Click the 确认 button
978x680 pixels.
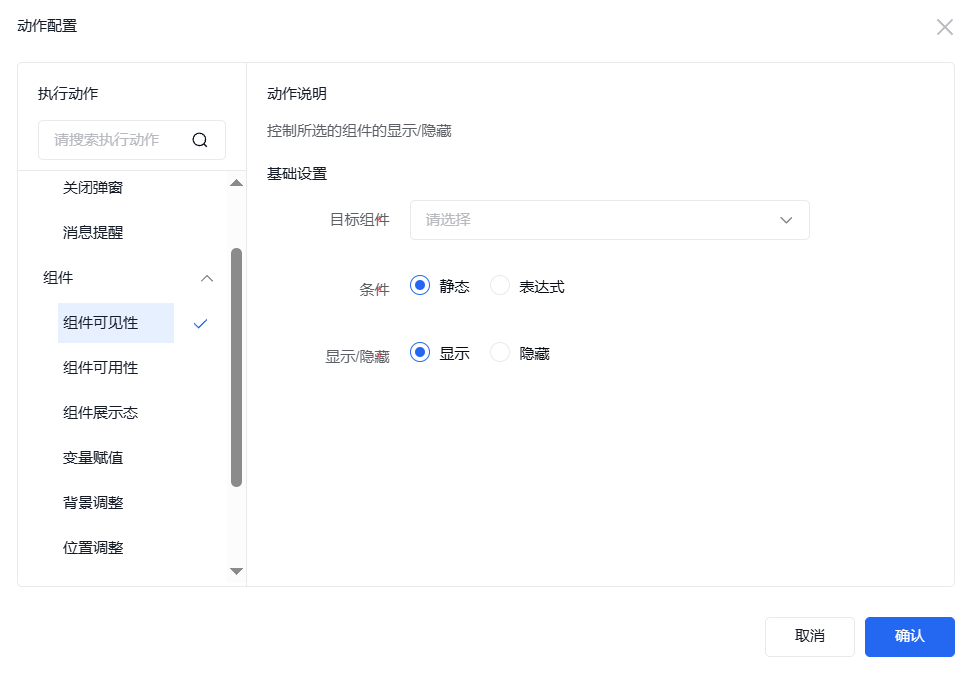909,636
